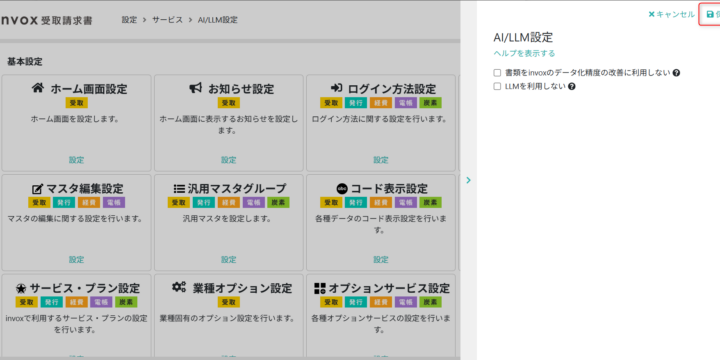Click the grid icon beside オプションサービス設定
This screenshot has height=360, width=720.
320,288
